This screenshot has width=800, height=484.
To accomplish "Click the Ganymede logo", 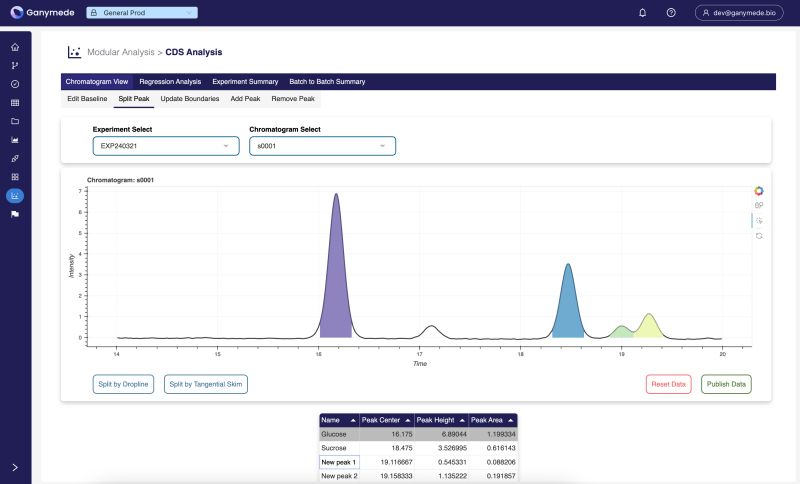I will [43, 12].
